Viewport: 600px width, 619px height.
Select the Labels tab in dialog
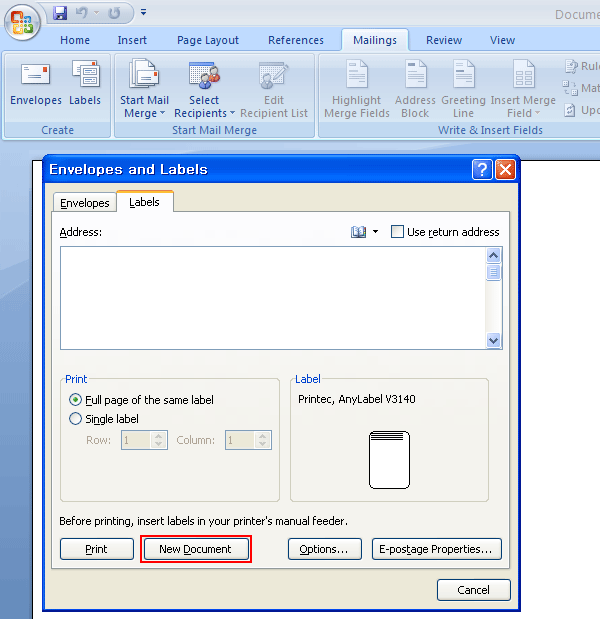pyautogui.click(x=144, y=202)
